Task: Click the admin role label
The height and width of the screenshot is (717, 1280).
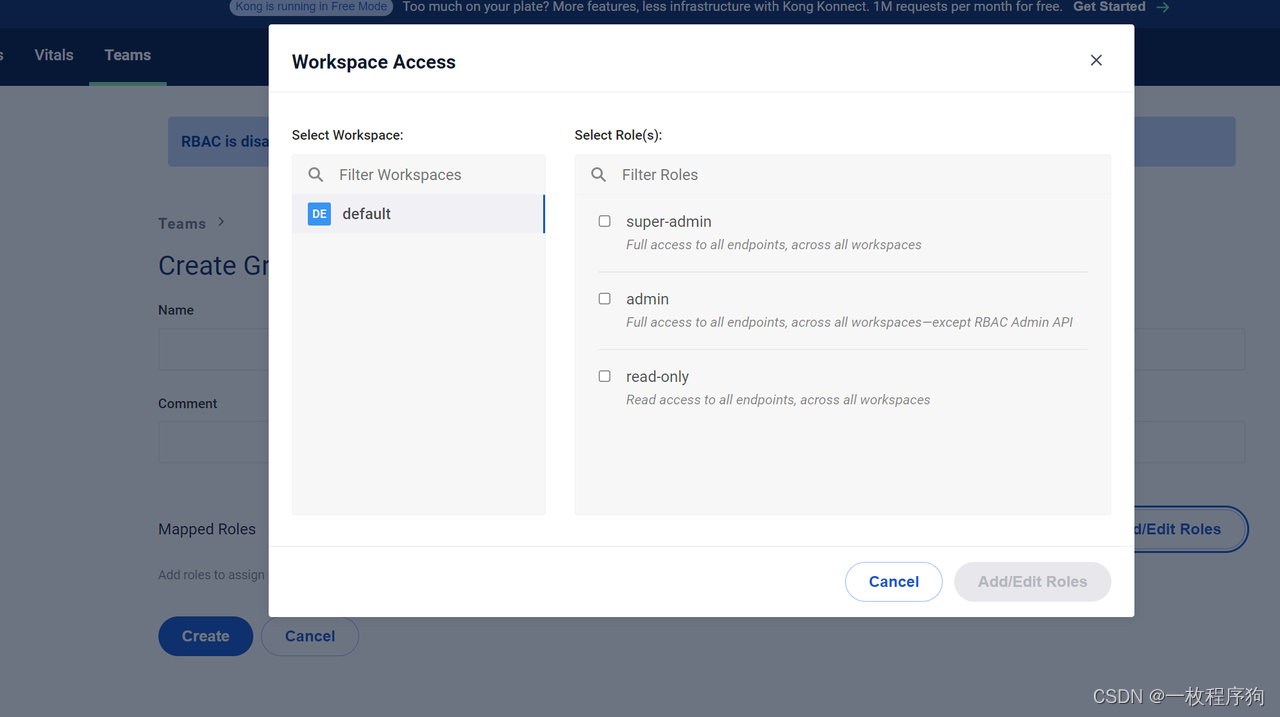Action: (x=647, y=299)
